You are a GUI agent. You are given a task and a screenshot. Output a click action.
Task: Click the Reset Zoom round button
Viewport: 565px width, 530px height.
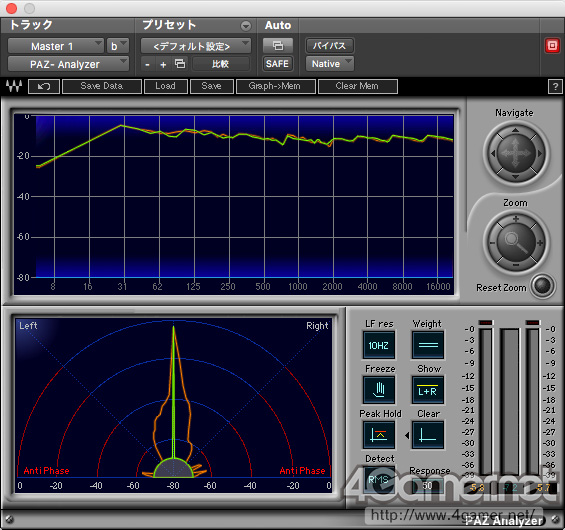543,286
